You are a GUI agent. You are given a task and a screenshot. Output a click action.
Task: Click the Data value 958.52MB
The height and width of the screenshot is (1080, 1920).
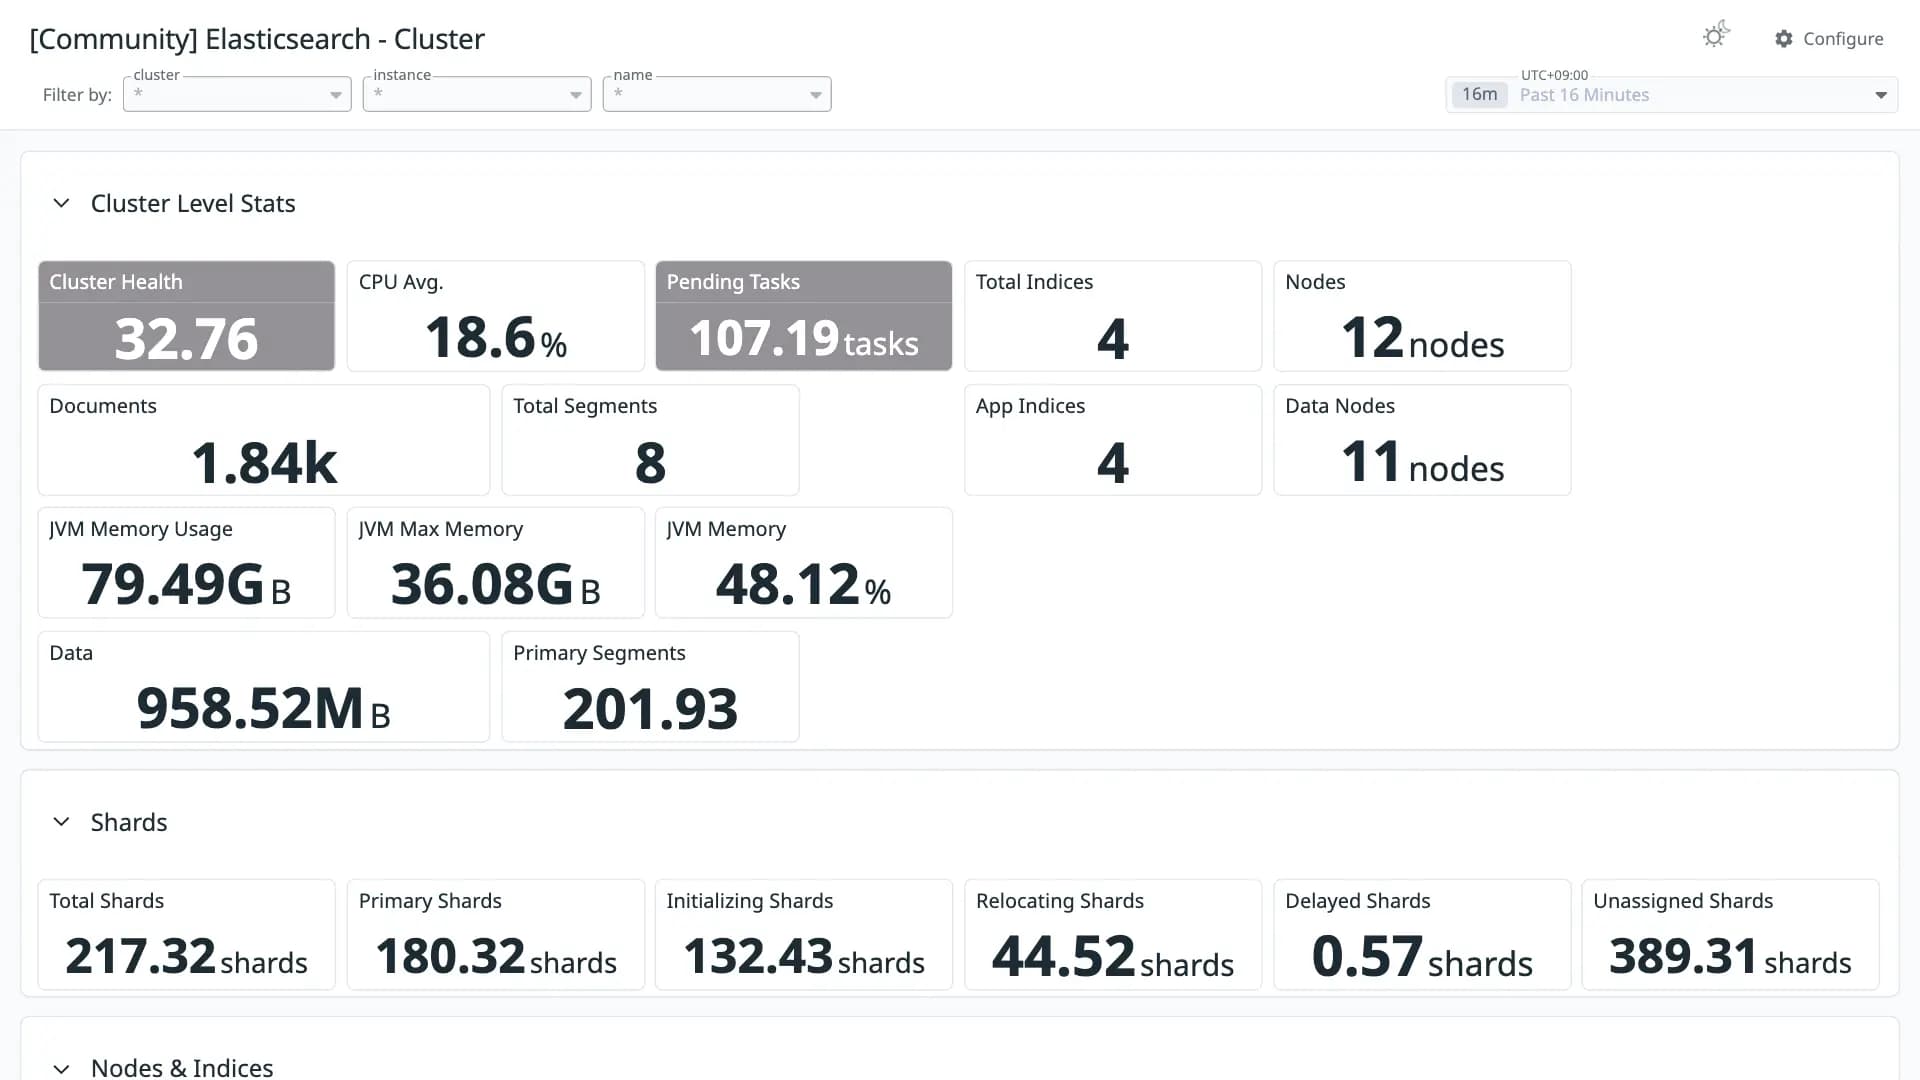coord(264,709)
